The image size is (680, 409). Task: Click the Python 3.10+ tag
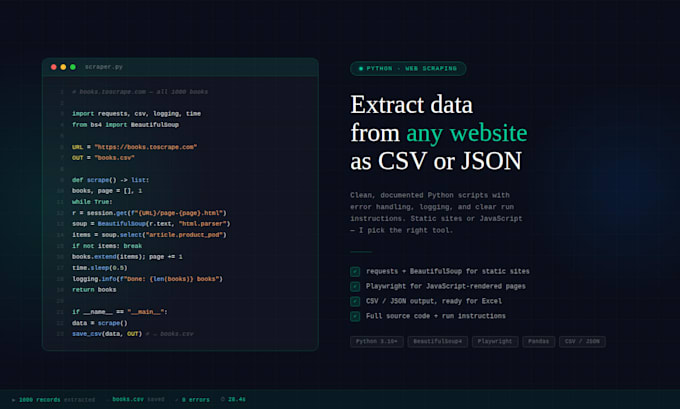point(377,341)
